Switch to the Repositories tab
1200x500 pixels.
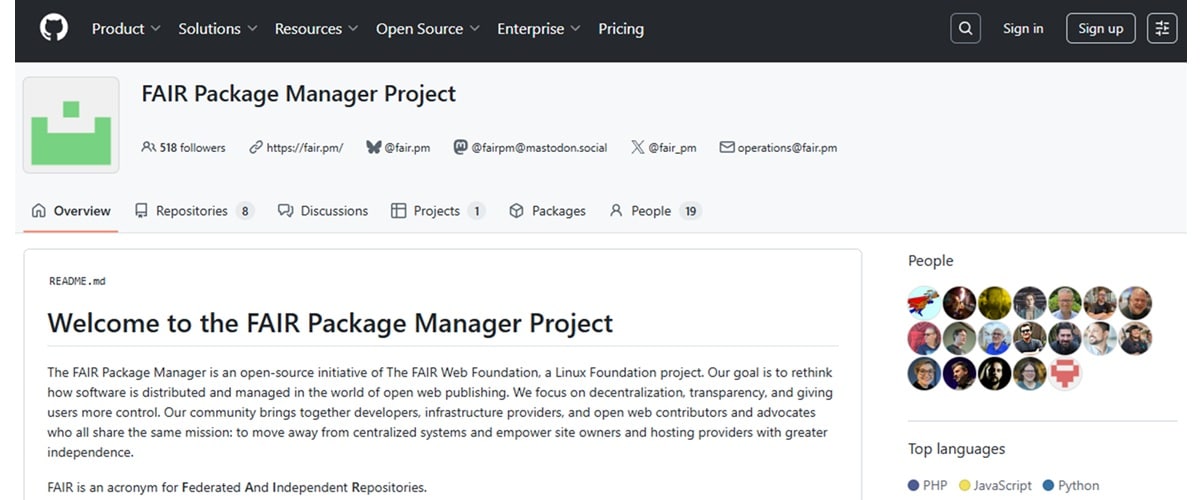pyautogui.click(x=194, y=211)
